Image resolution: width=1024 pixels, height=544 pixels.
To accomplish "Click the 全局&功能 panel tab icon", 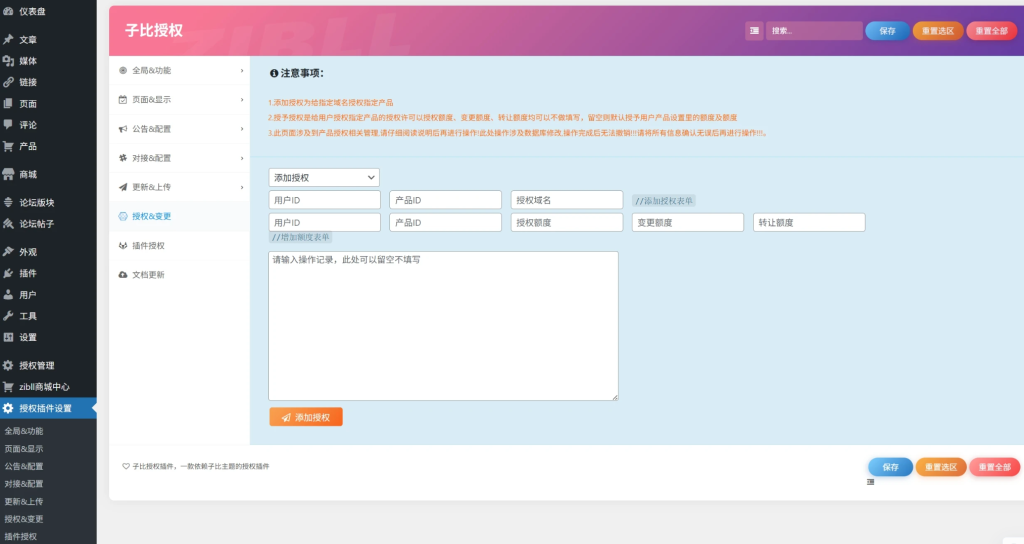I will (x=123, y=70).
